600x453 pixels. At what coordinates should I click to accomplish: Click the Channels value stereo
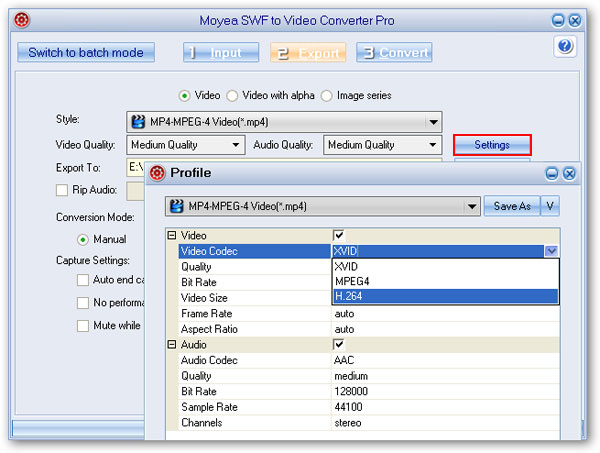[x=348, y=423]
